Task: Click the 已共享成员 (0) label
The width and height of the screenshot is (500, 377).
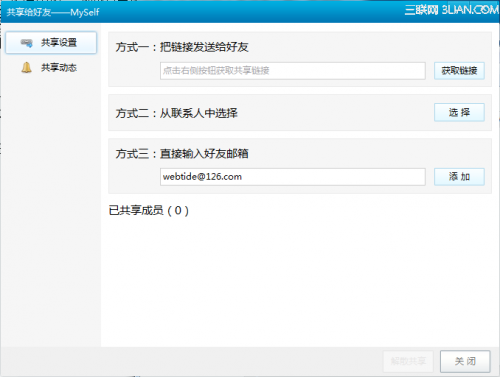Action: coord(149,211)
